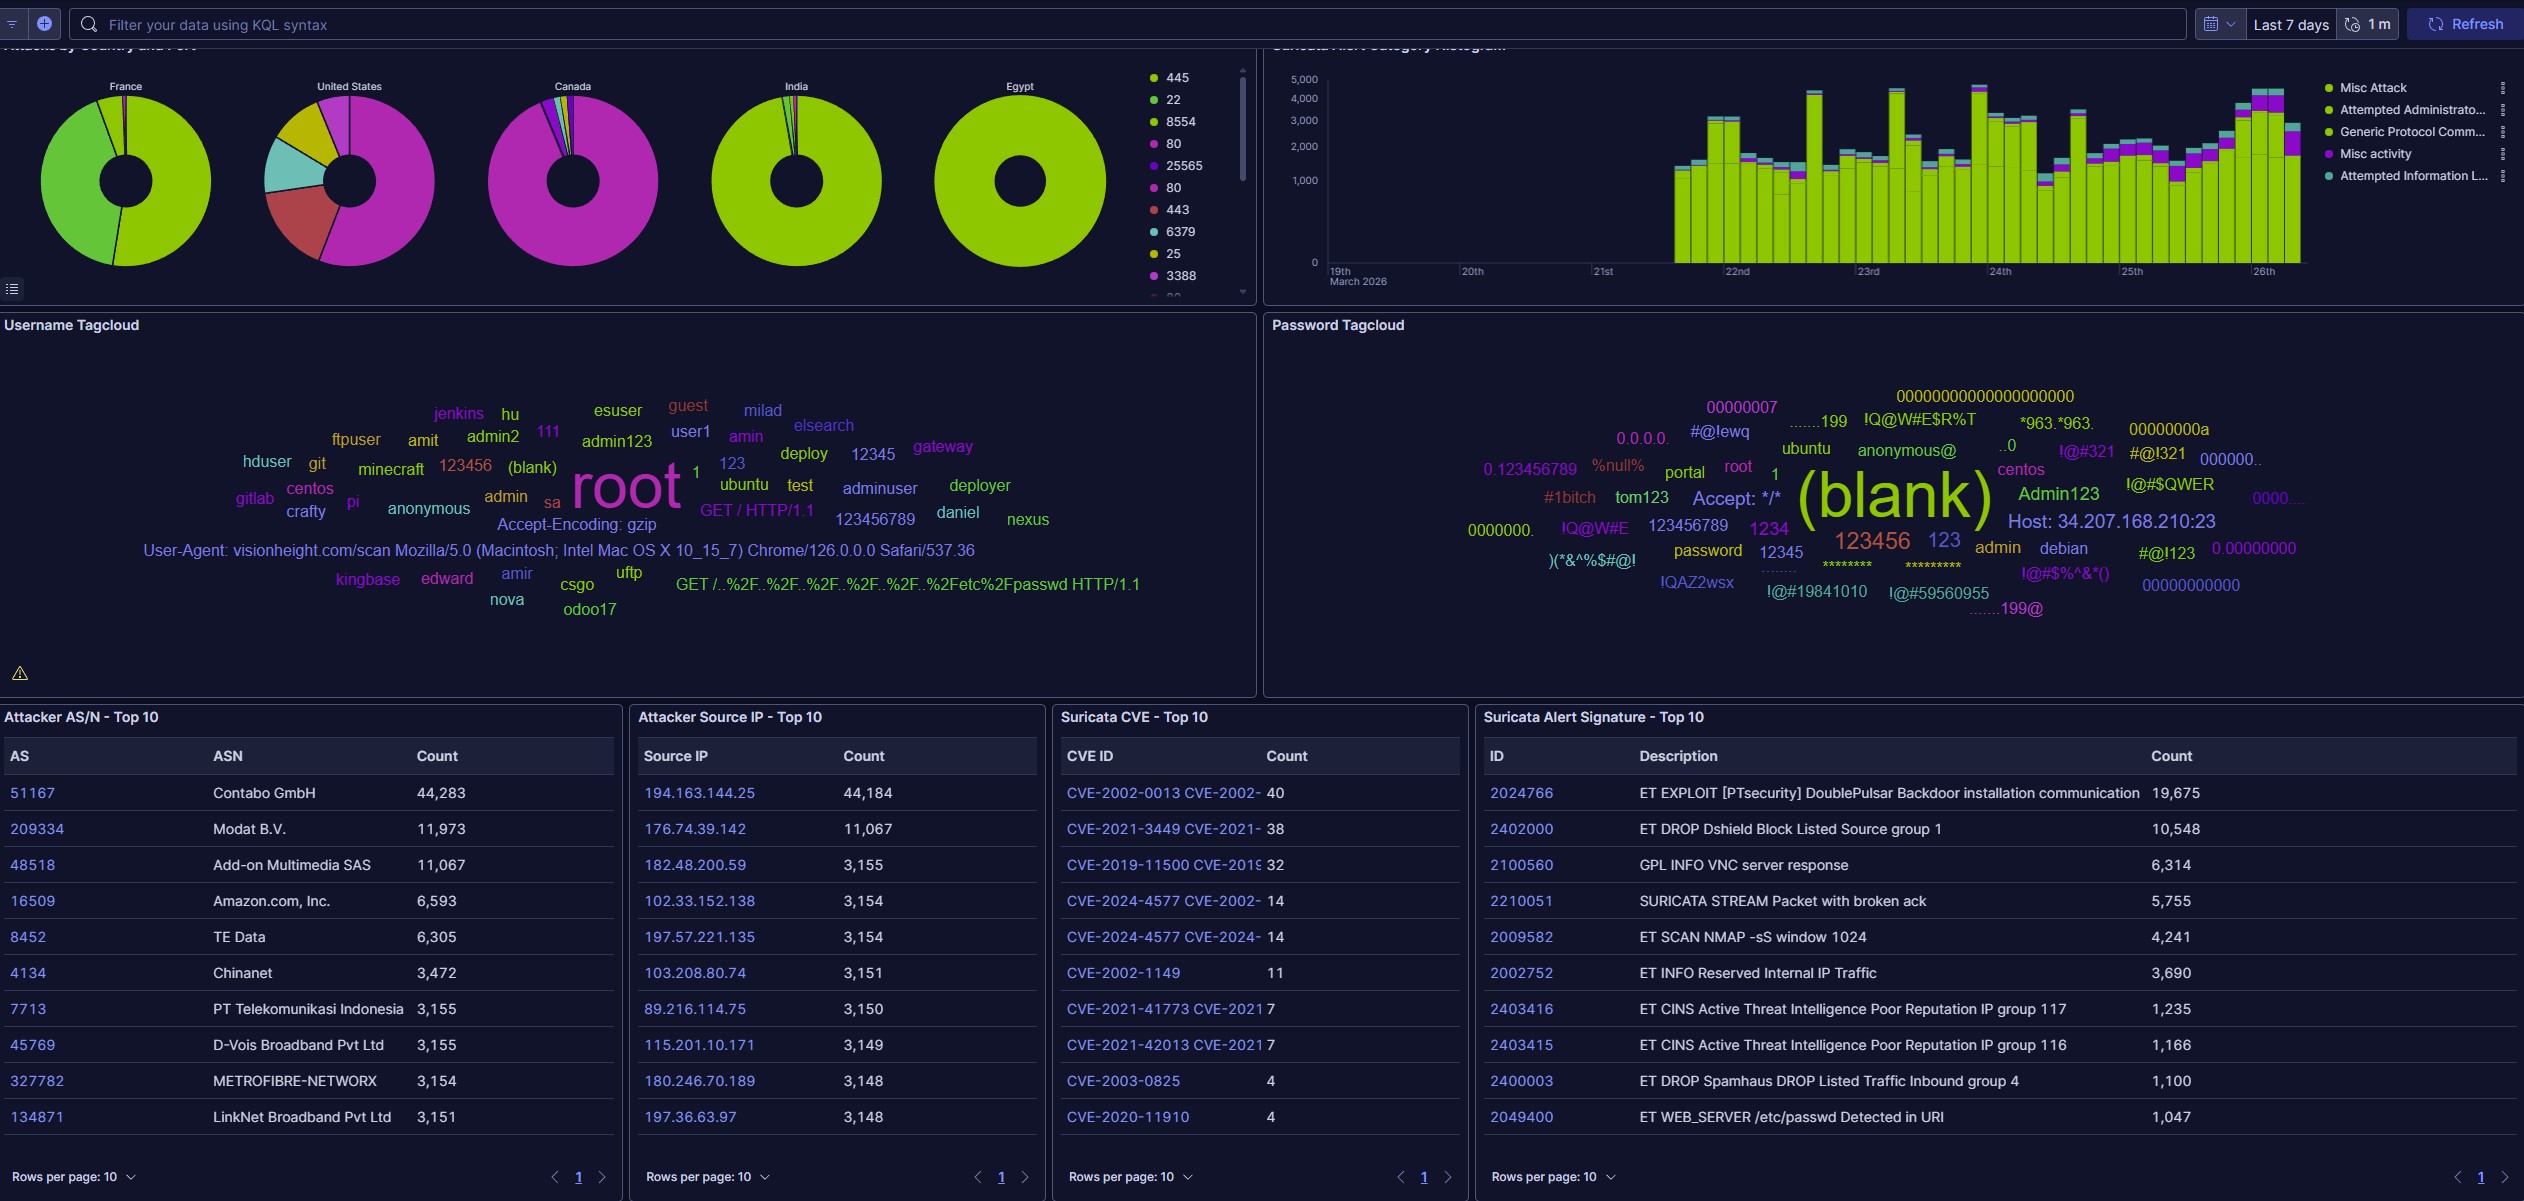Click the Refresh button
The image size is (2524, 1201).
pyautogui.click(x=2465, y=24)
